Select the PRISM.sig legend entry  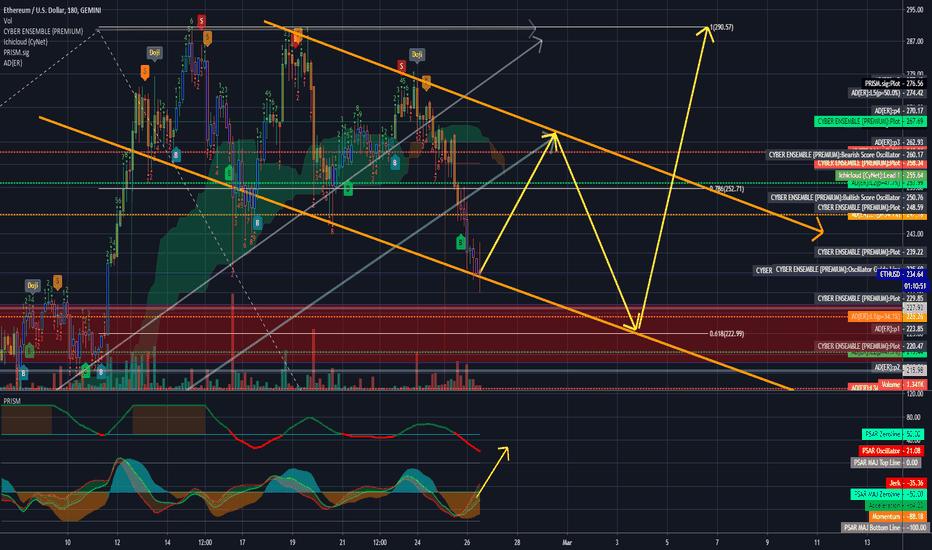(x=16, y=52)
